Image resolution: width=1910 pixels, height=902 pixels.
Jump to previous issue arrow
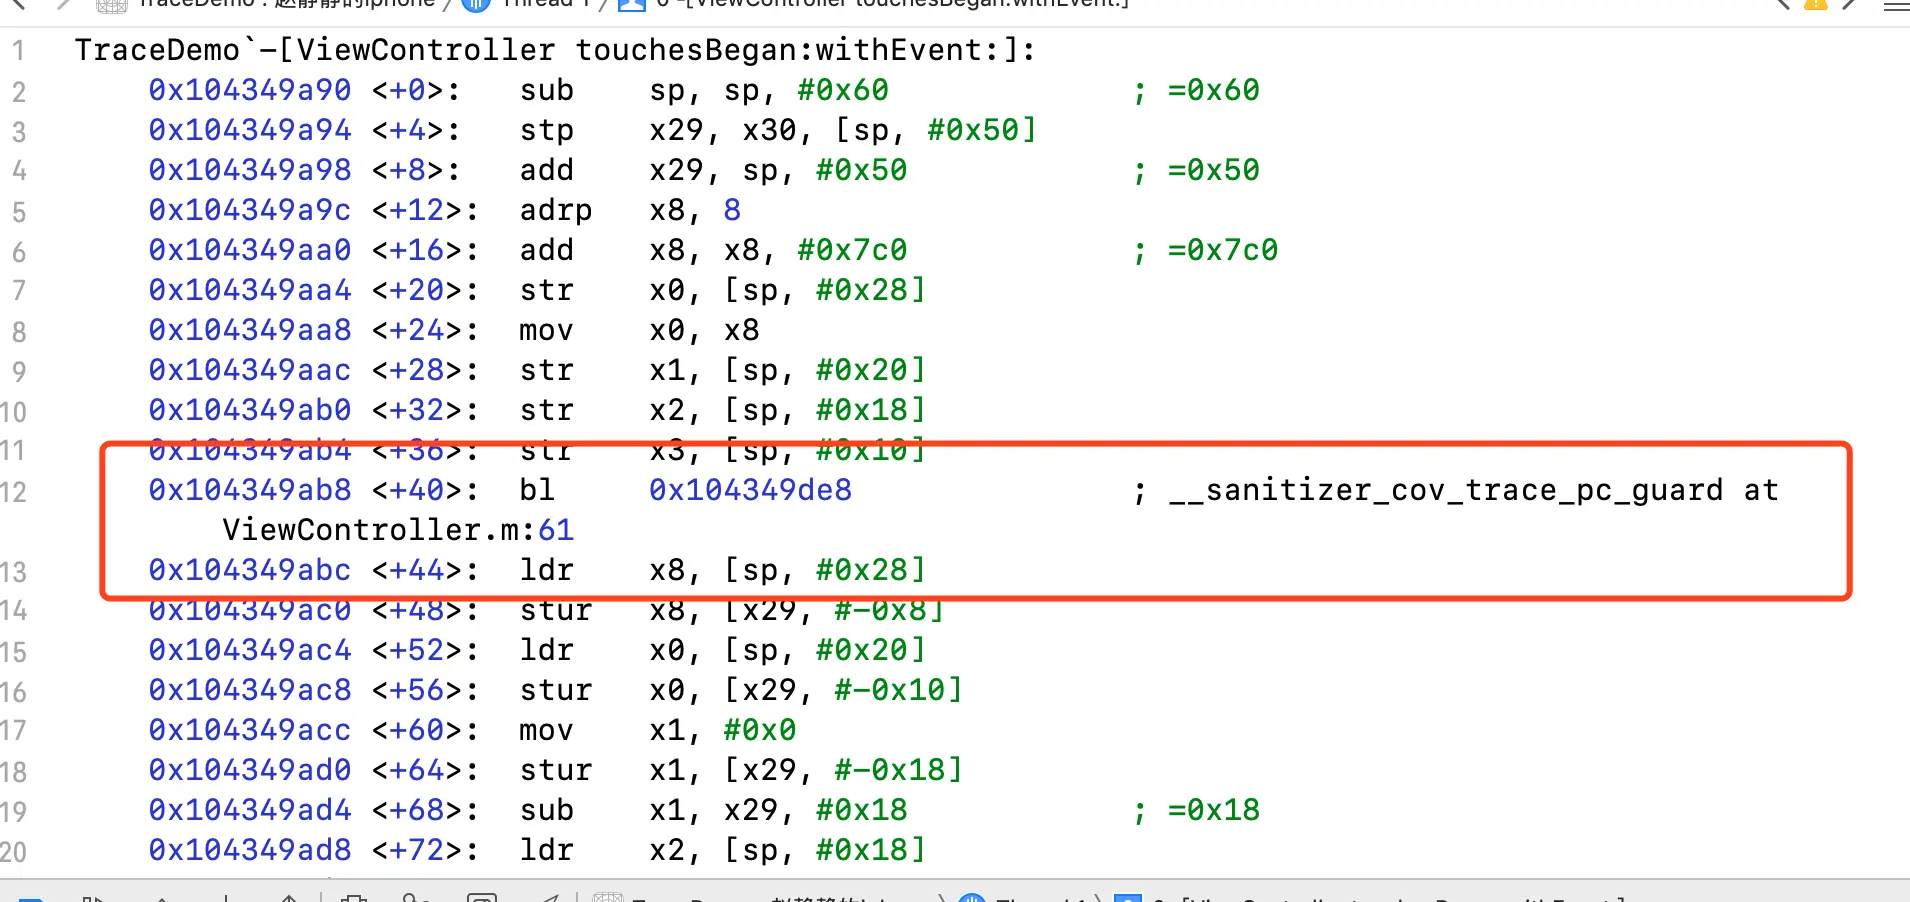[1783, 4]
